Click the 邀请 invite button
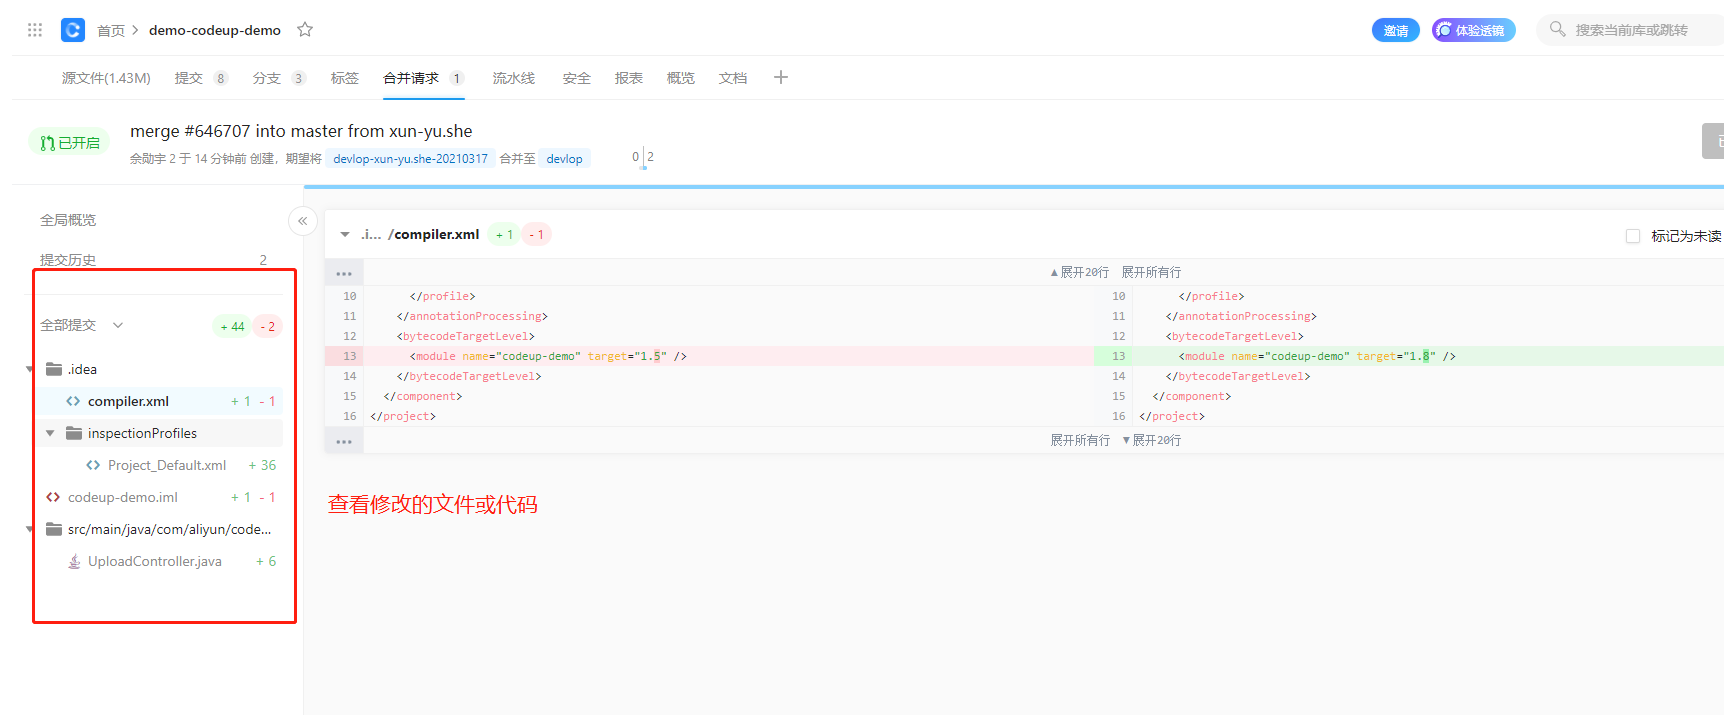Image resolution: width=1724 pixels, height=727 pixels. [x=1396, y=30]
